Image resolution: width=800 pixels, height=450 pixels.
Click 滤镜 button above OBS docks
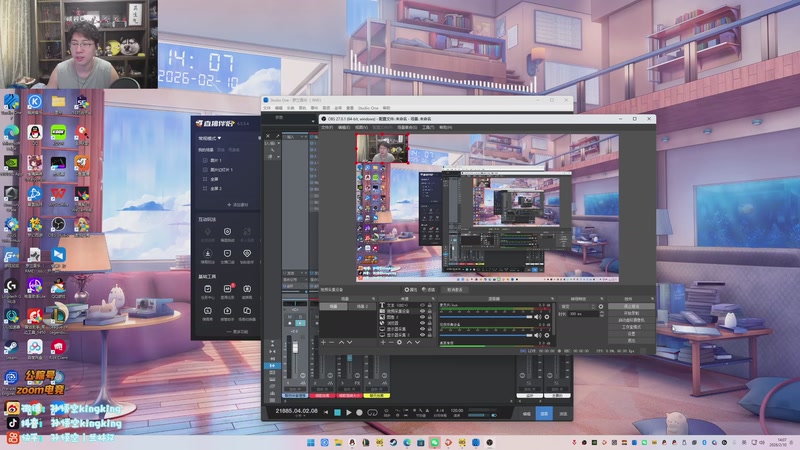(x=428, y=289)
